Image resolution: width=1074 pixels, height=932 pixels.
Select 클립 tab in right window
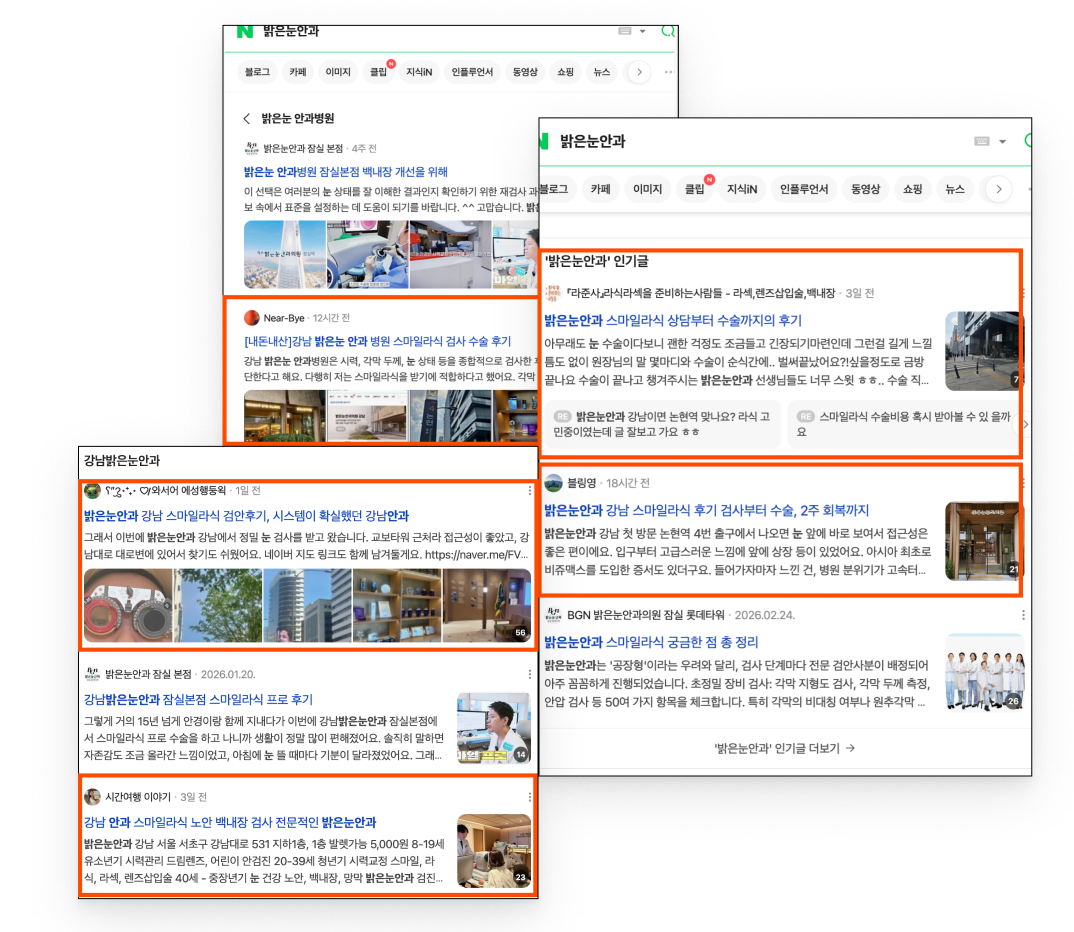[x=695, y=190]
